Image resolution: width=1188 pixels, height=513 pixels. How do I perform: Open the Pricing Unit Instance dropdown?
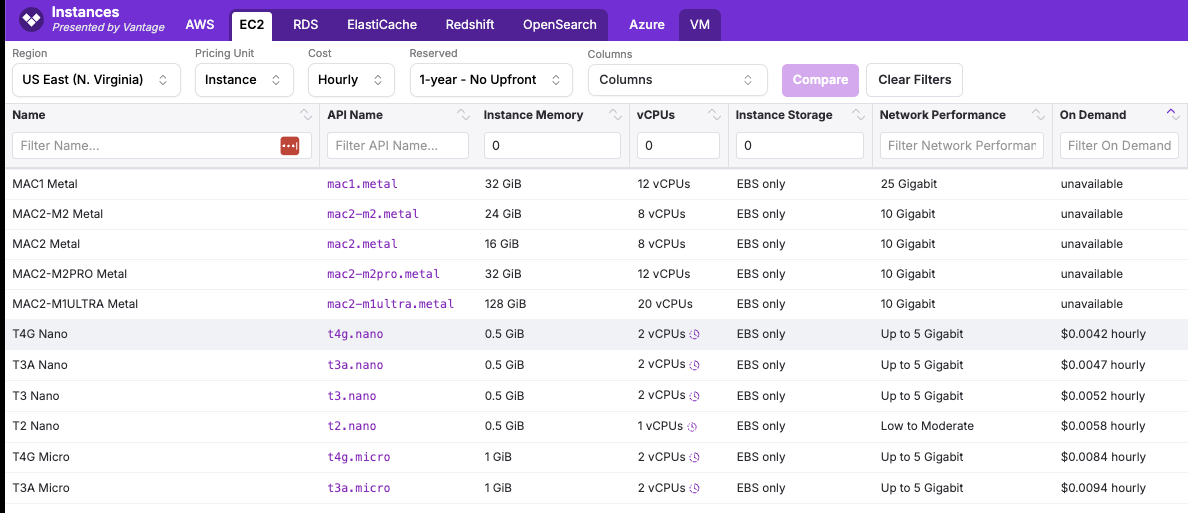tap(244, 80)
